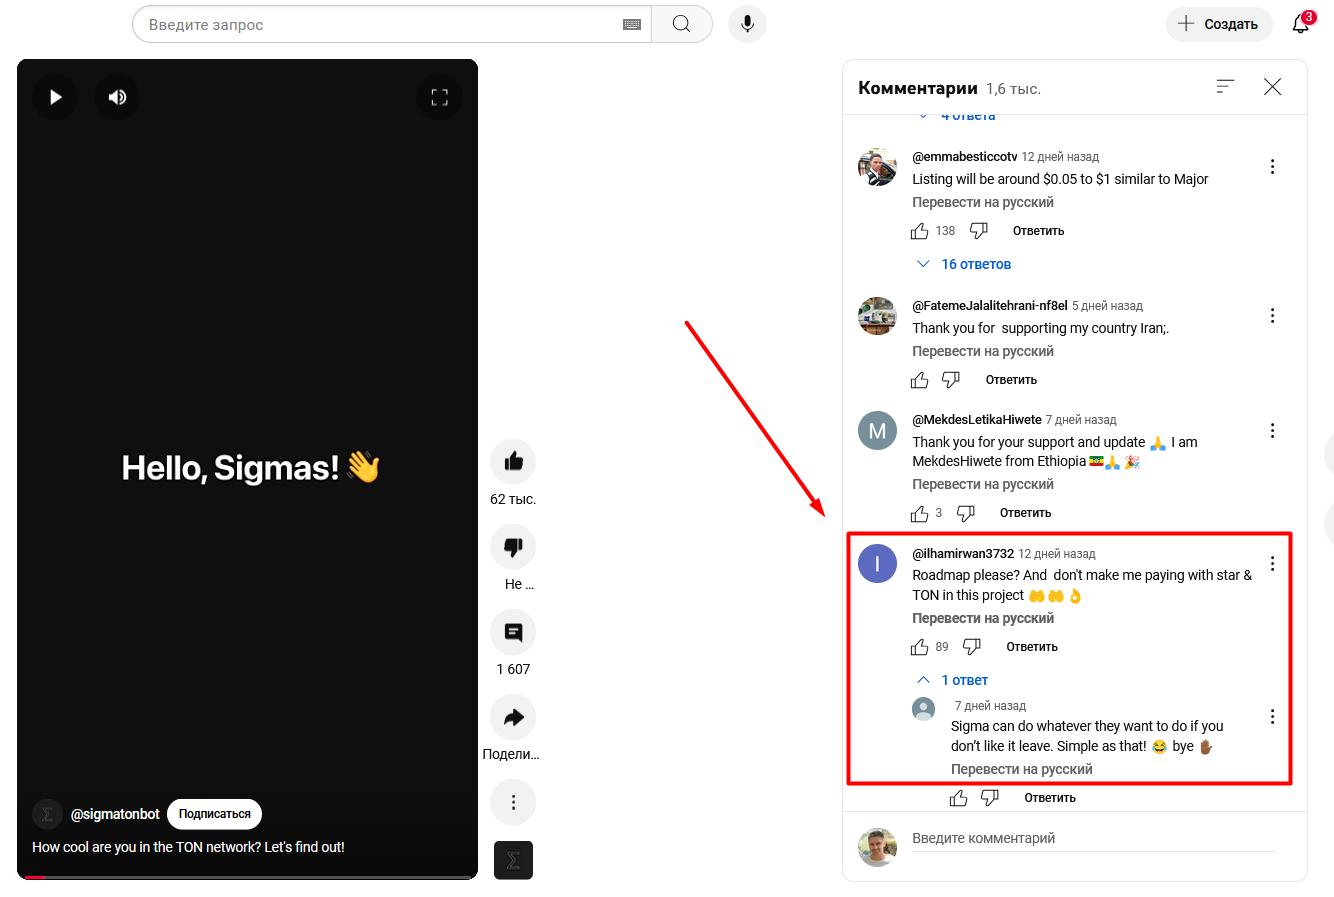Subscribe to the sigmatonbot channel

tap(214, 814)
